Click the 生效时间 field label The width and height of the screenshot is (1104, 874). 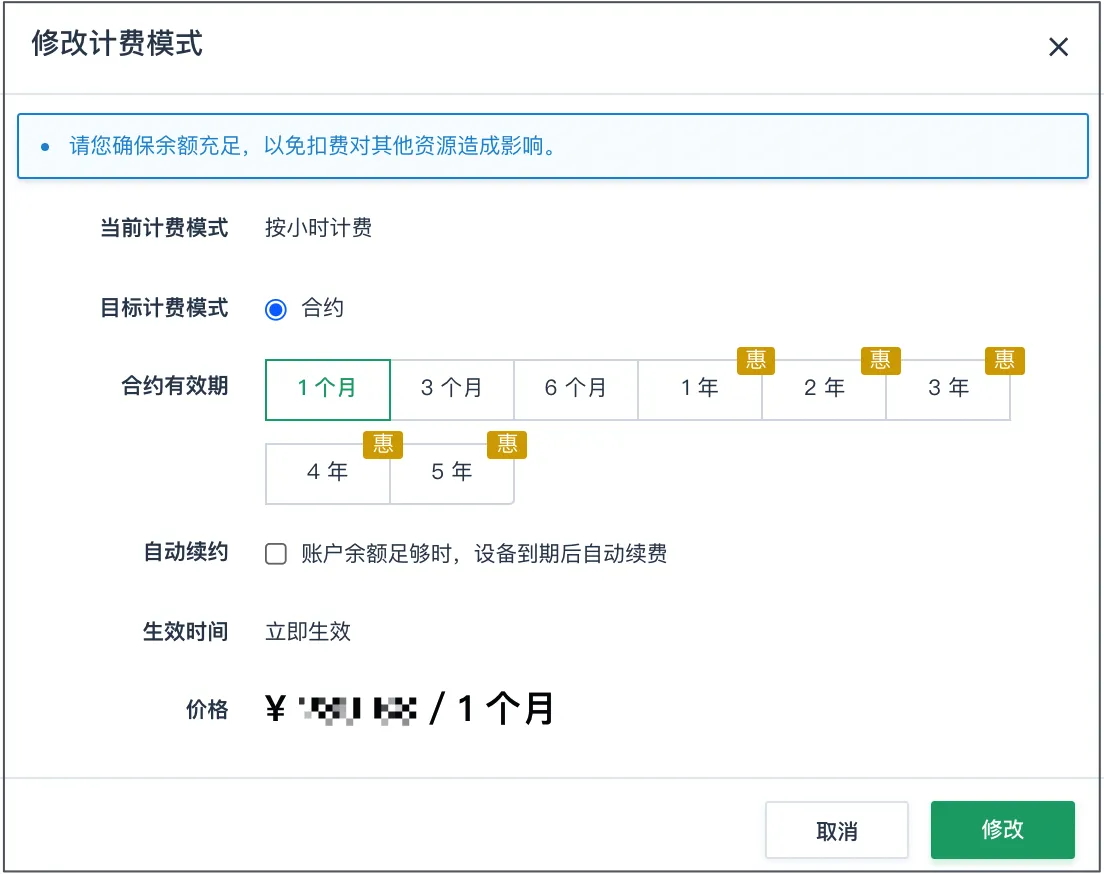pyautogui.click(x=186, y=631)
